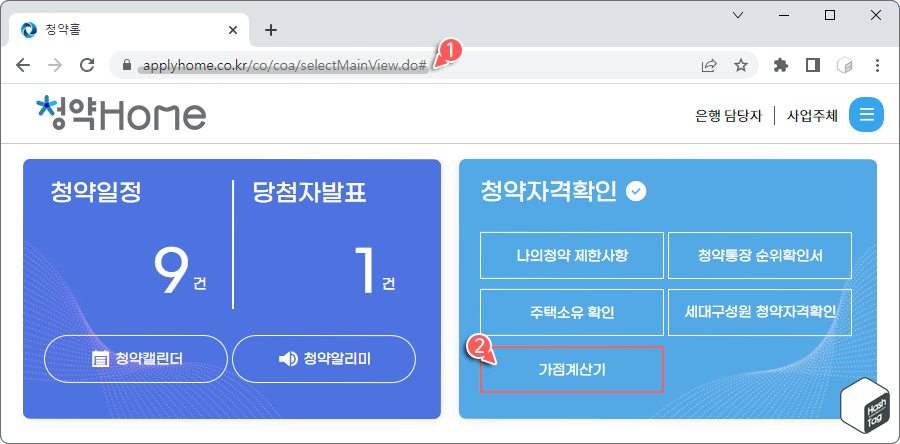The height and width of the screenshot is (444, 900).
Task: Open the Chrome three-dot menu
Action: 877,65
